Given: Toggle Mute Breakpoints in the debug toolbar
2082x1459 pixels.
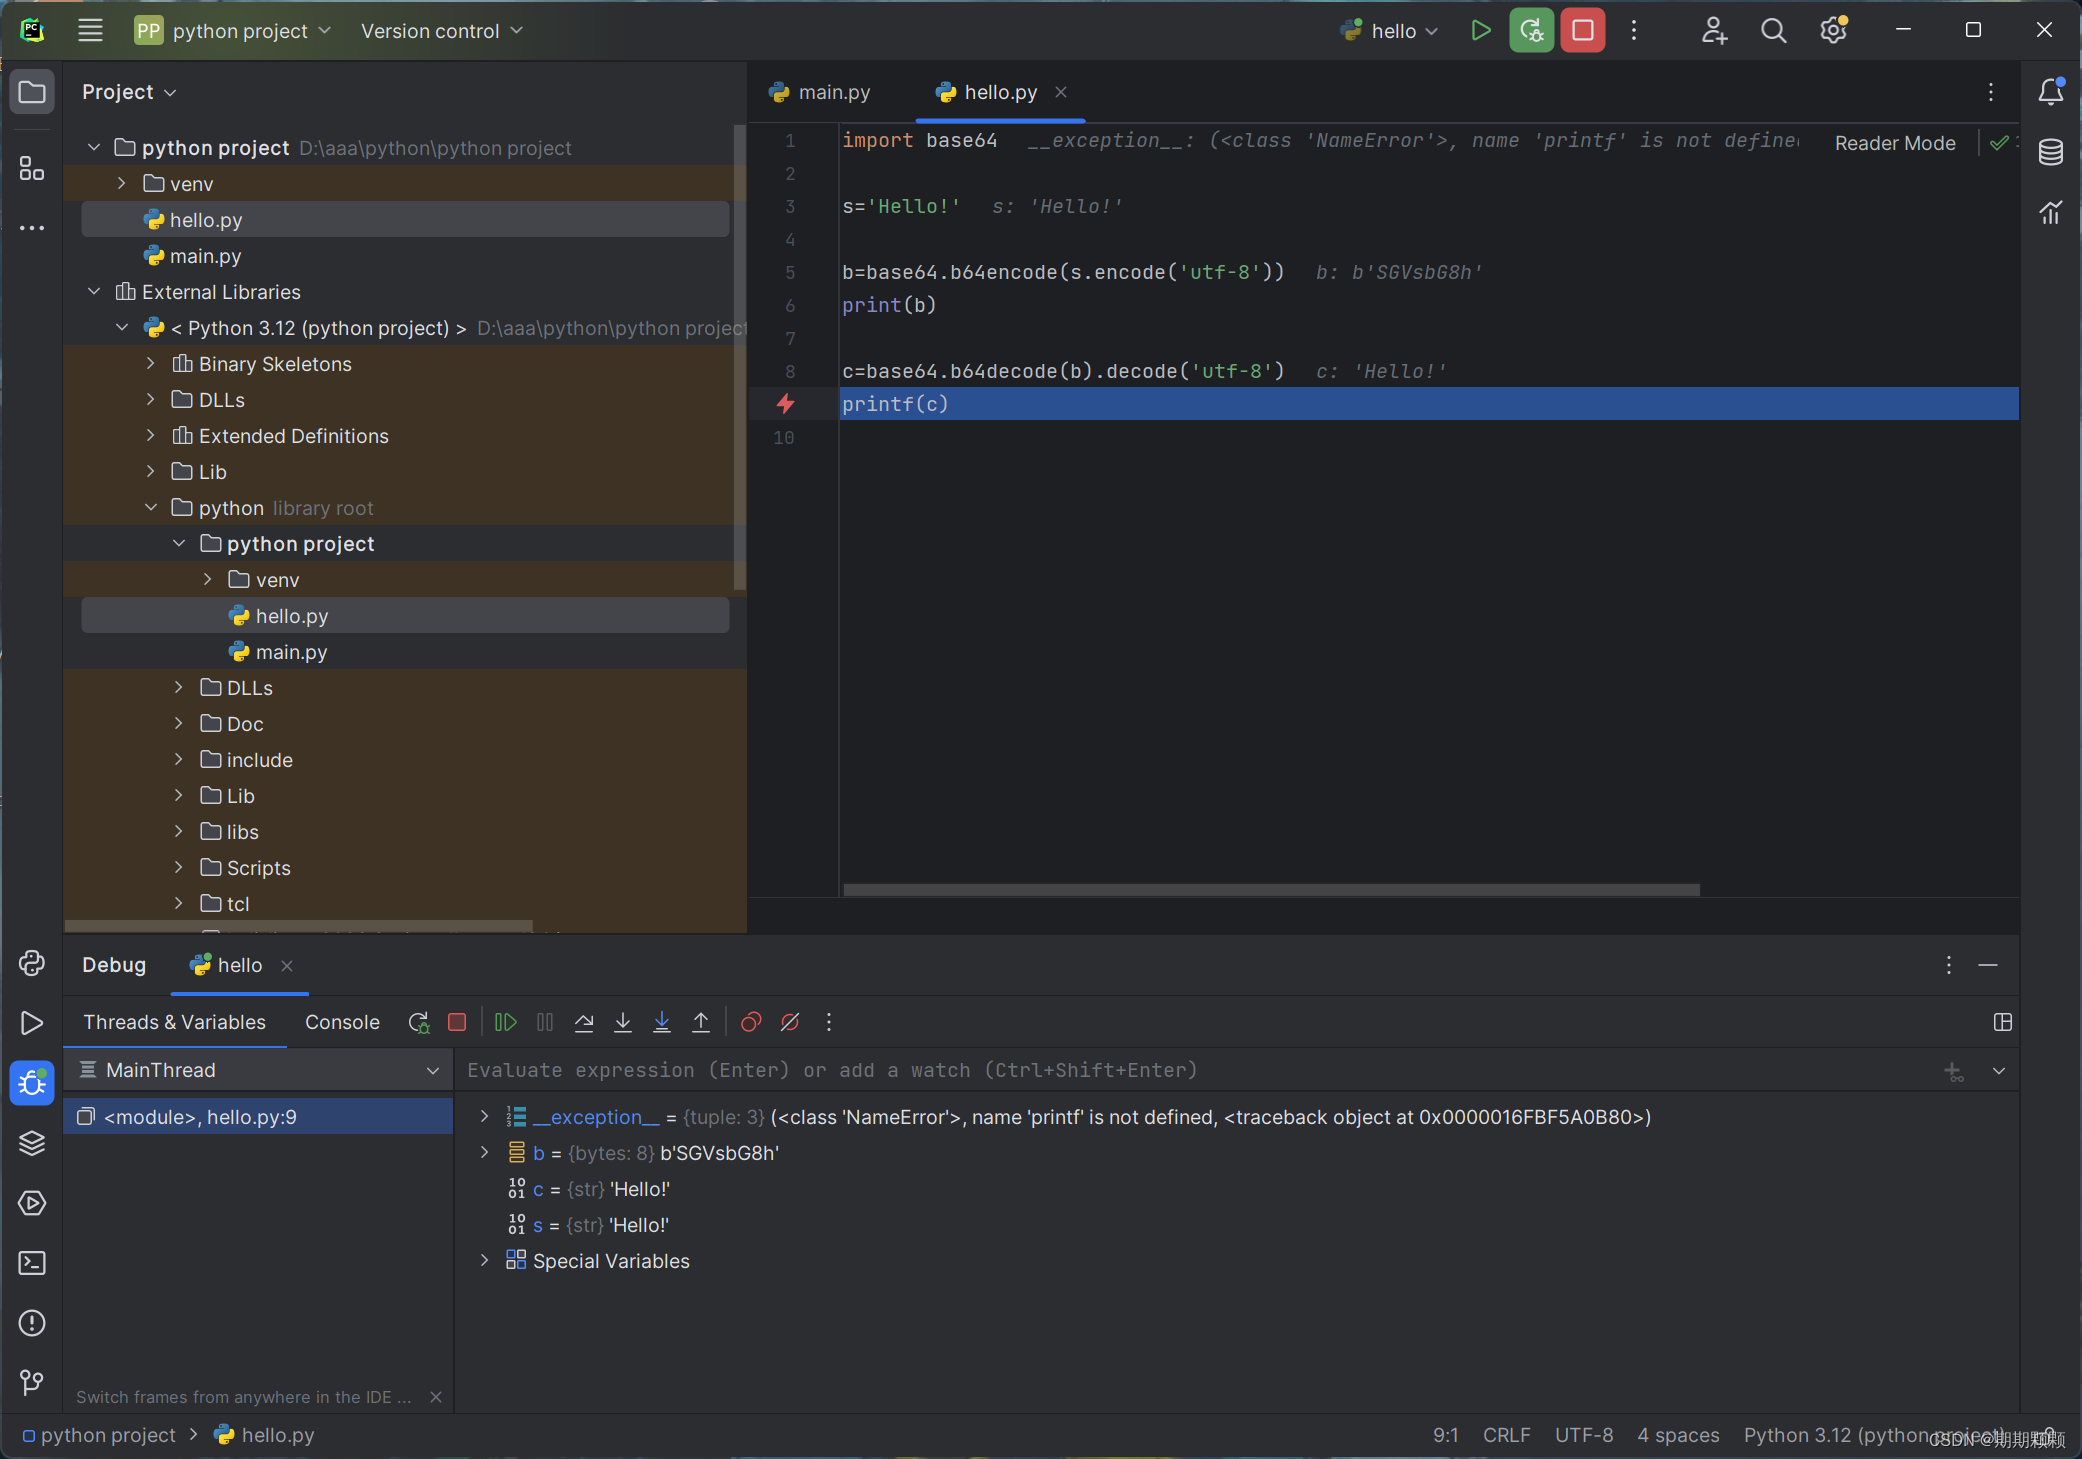Looking at the screenshot, I should (790, 1022).
